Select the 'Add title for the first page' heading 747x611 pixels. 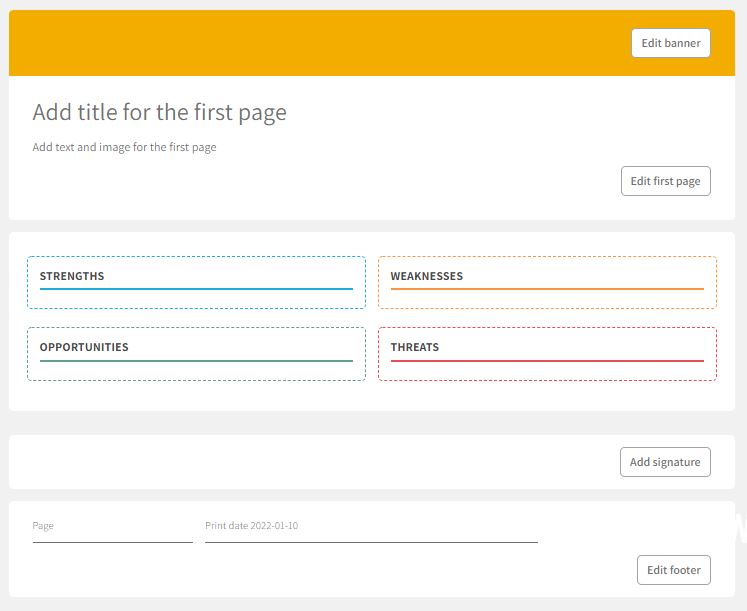coord(159,112)
